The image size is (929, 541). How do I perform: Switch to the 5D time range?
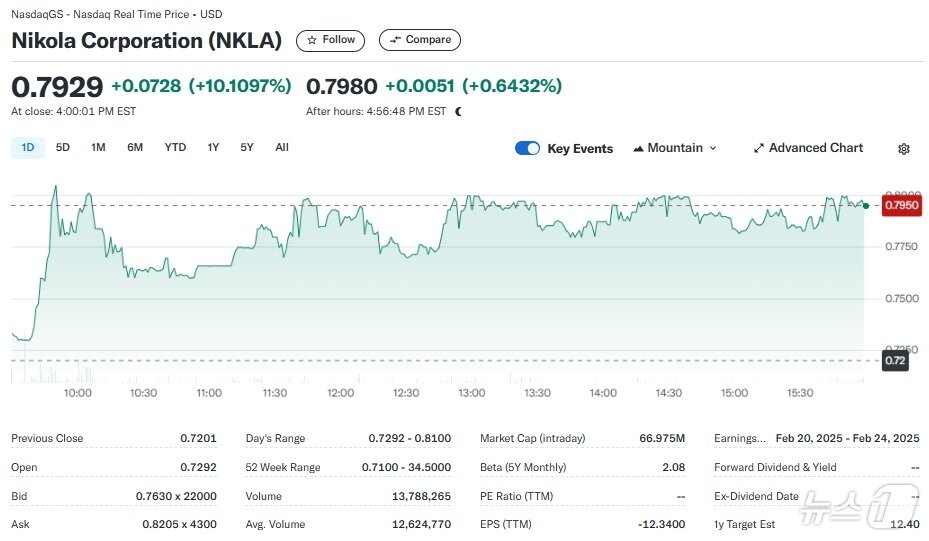[63, 148]
